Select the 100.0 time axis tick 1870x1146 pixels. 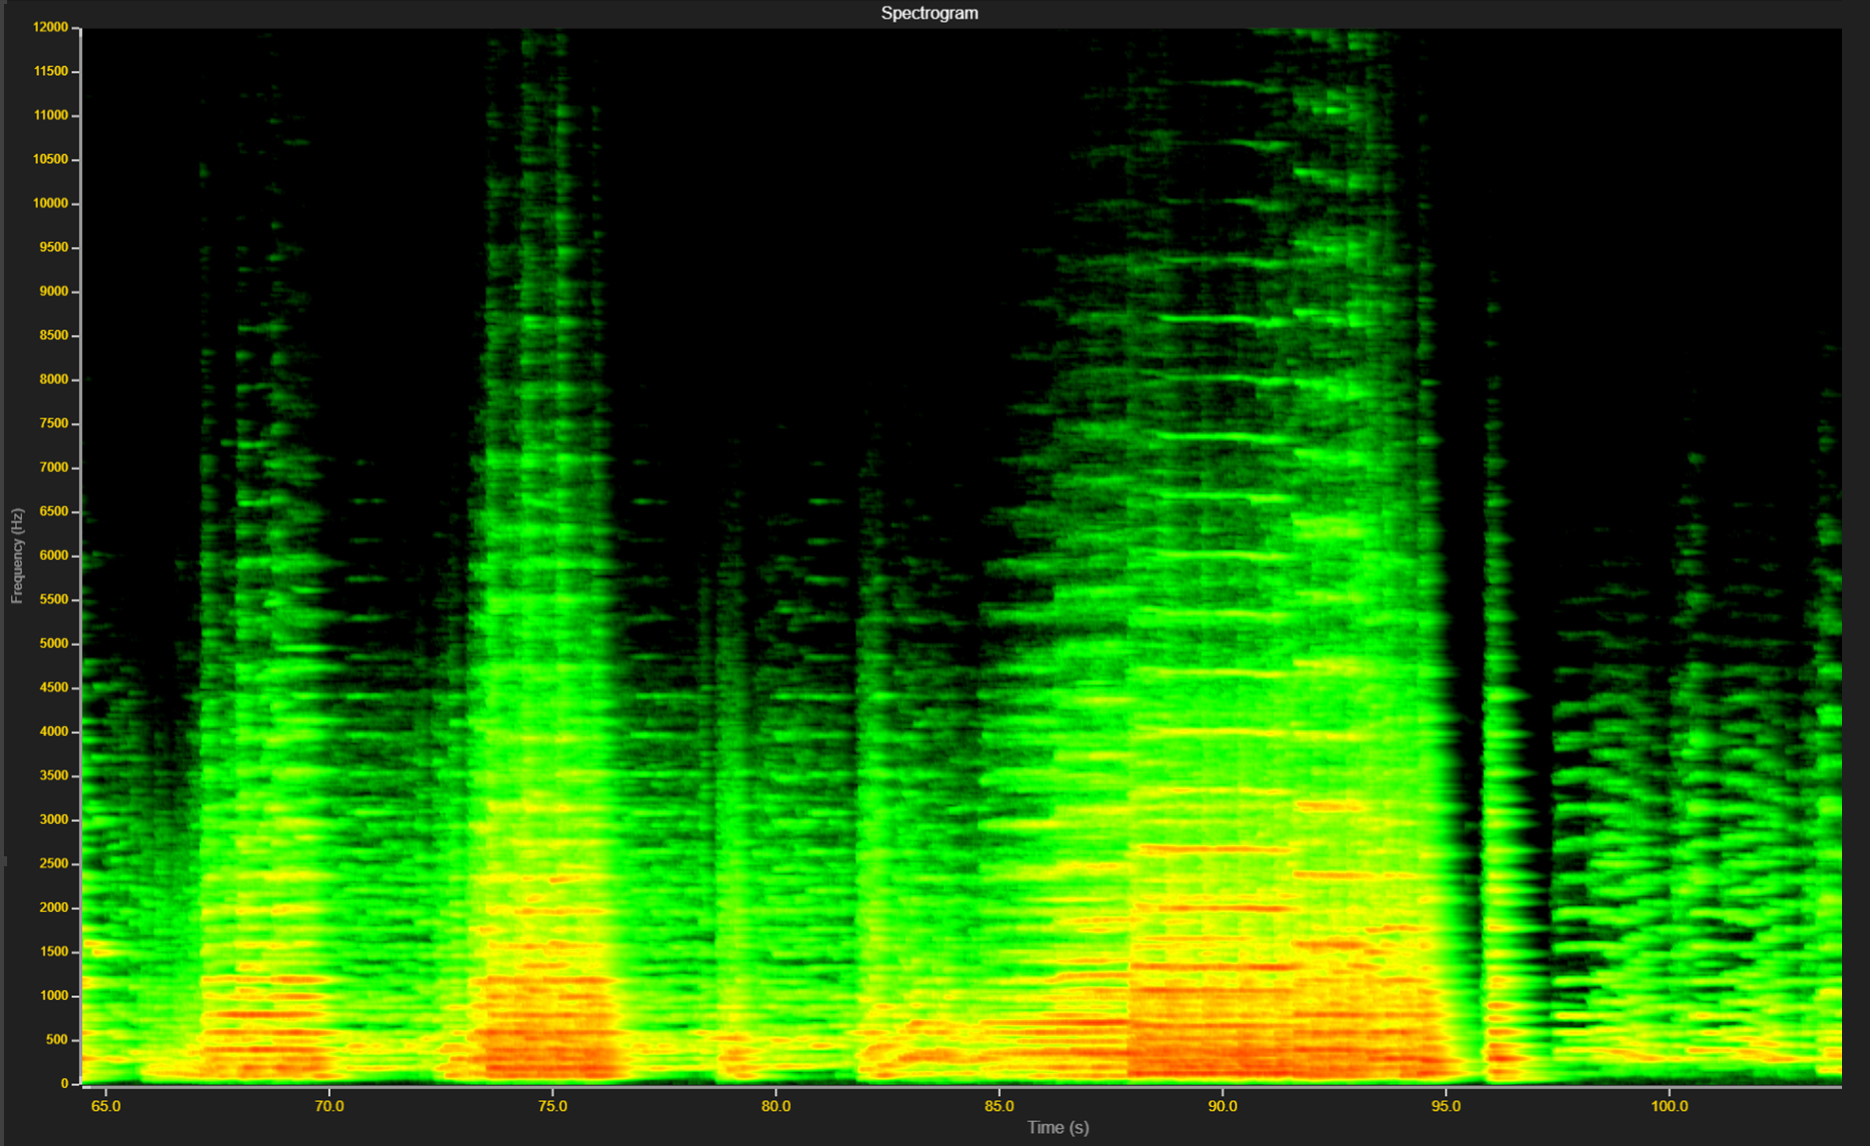[x=1669, y=1105]
